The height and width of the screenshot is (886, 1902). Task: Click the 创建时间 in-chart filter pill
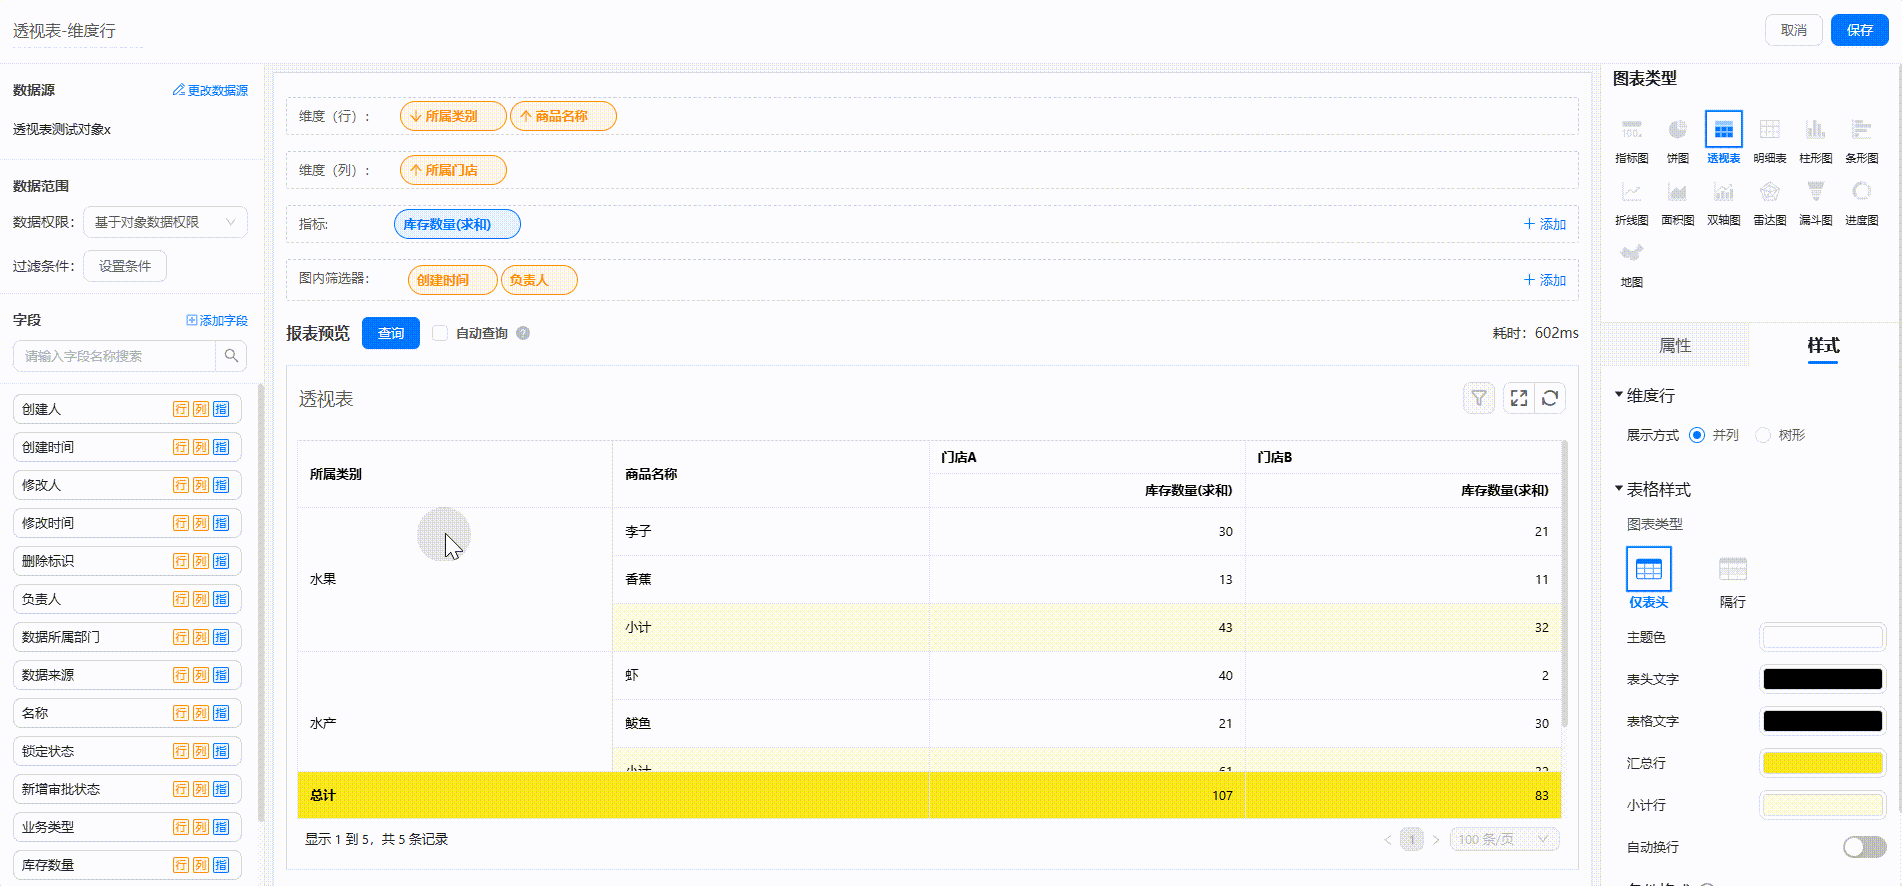[452, 280]
